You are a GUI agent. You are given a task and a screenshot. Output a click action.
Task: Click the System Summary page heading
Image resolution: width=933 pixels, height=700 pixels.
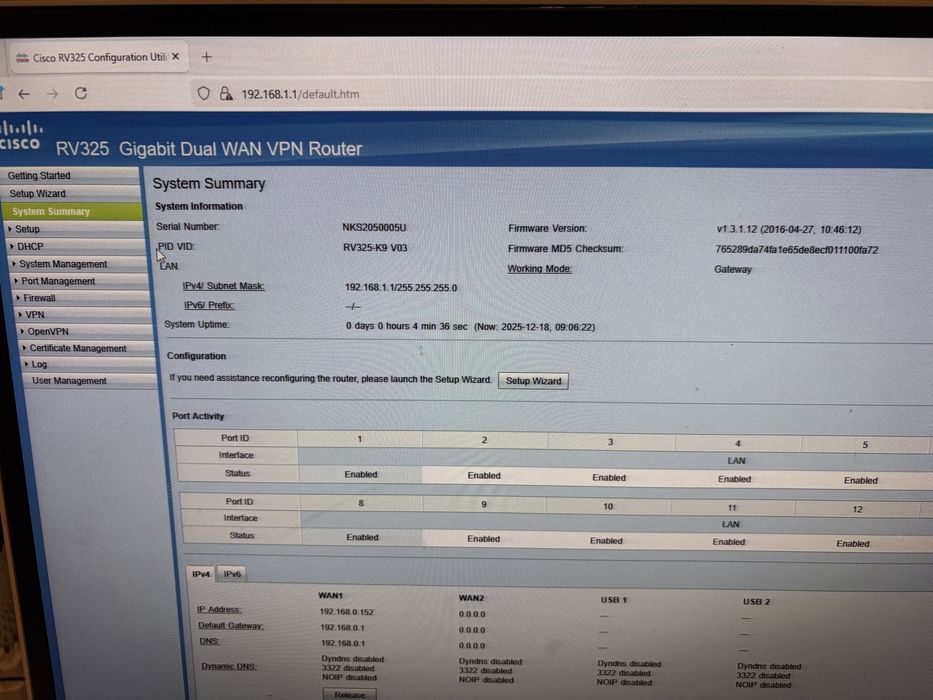(209, 183)
